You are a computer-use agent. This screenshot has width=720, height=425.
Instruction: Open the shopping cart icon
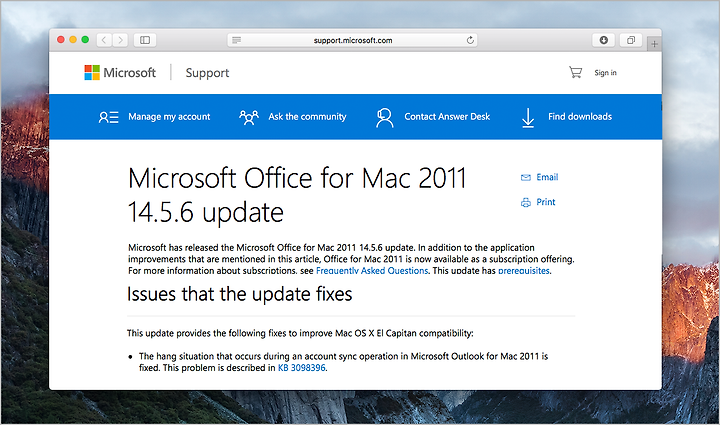pos(575,72)
